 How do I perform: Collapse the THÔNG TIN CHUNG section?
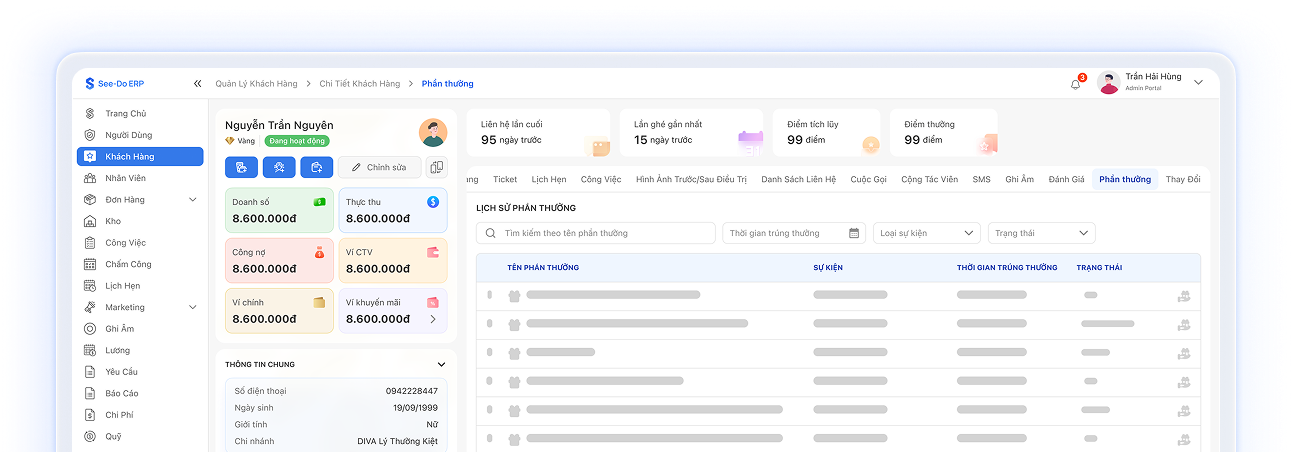click(x=441, y=364)
